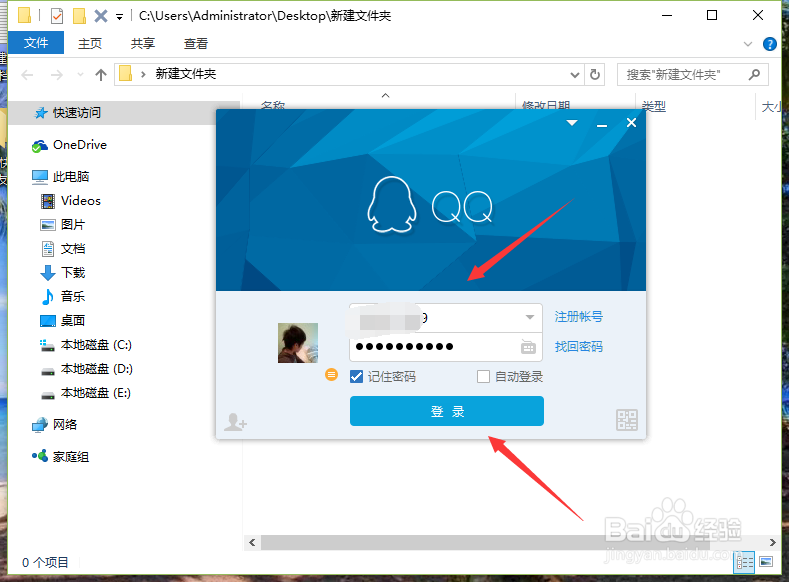789x582 pixels.
Task: Open the soft keyboard icon in password field
Action: pos(528,347)
